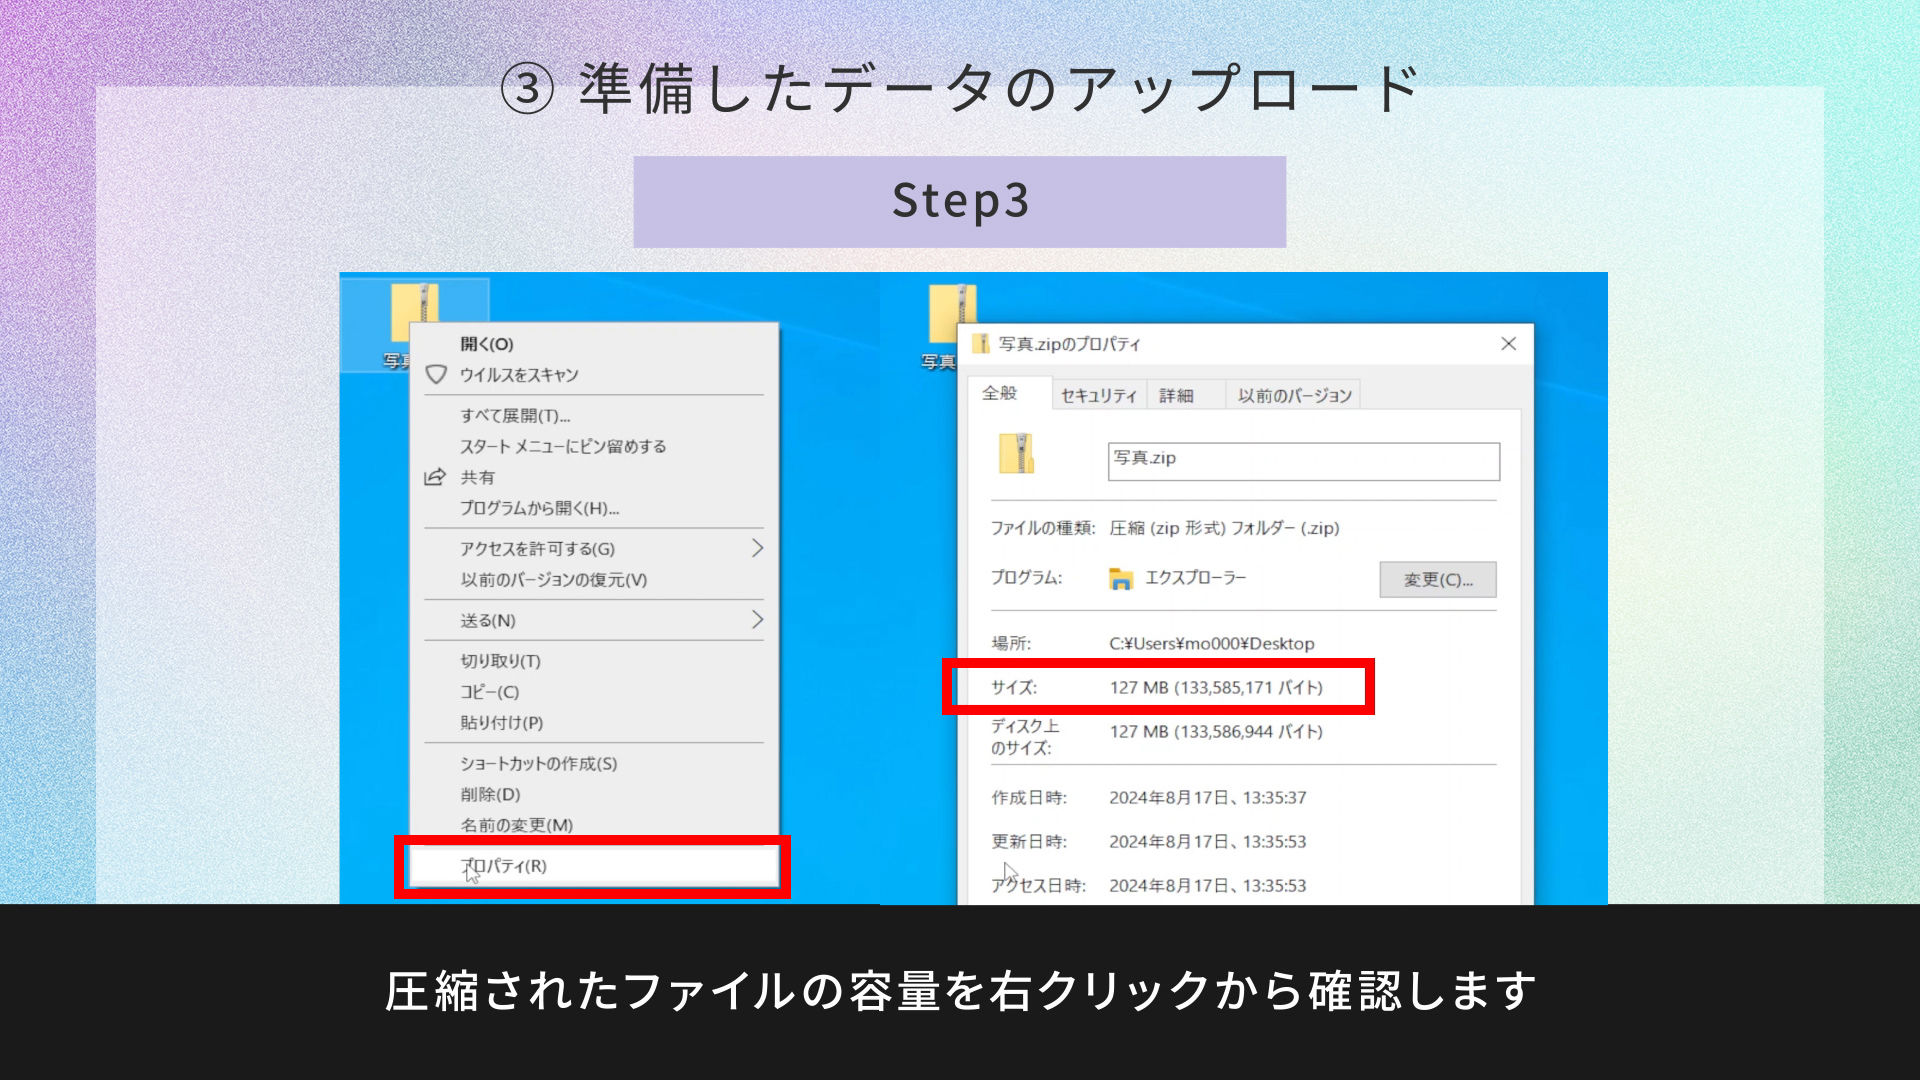
Task: Switch to the 詳細 tab
Action: click(1186, 396)
